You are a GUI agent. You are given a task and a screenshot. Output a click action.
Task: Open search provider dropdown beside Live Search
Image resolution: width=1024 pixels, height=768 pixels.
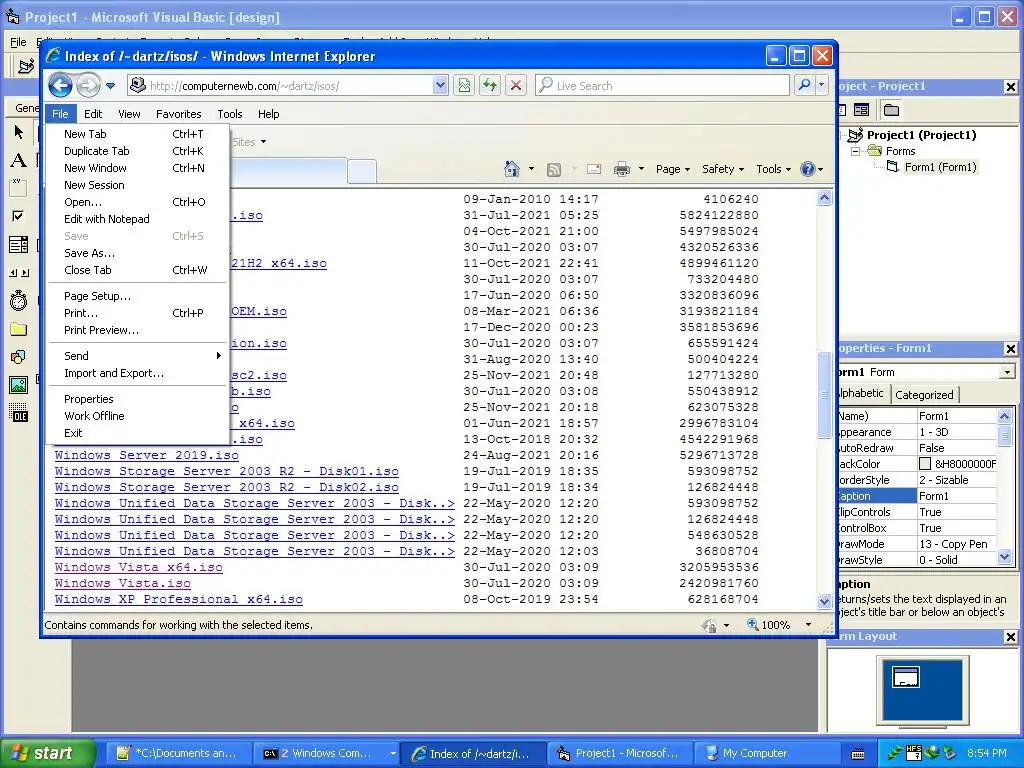[822, 85]
